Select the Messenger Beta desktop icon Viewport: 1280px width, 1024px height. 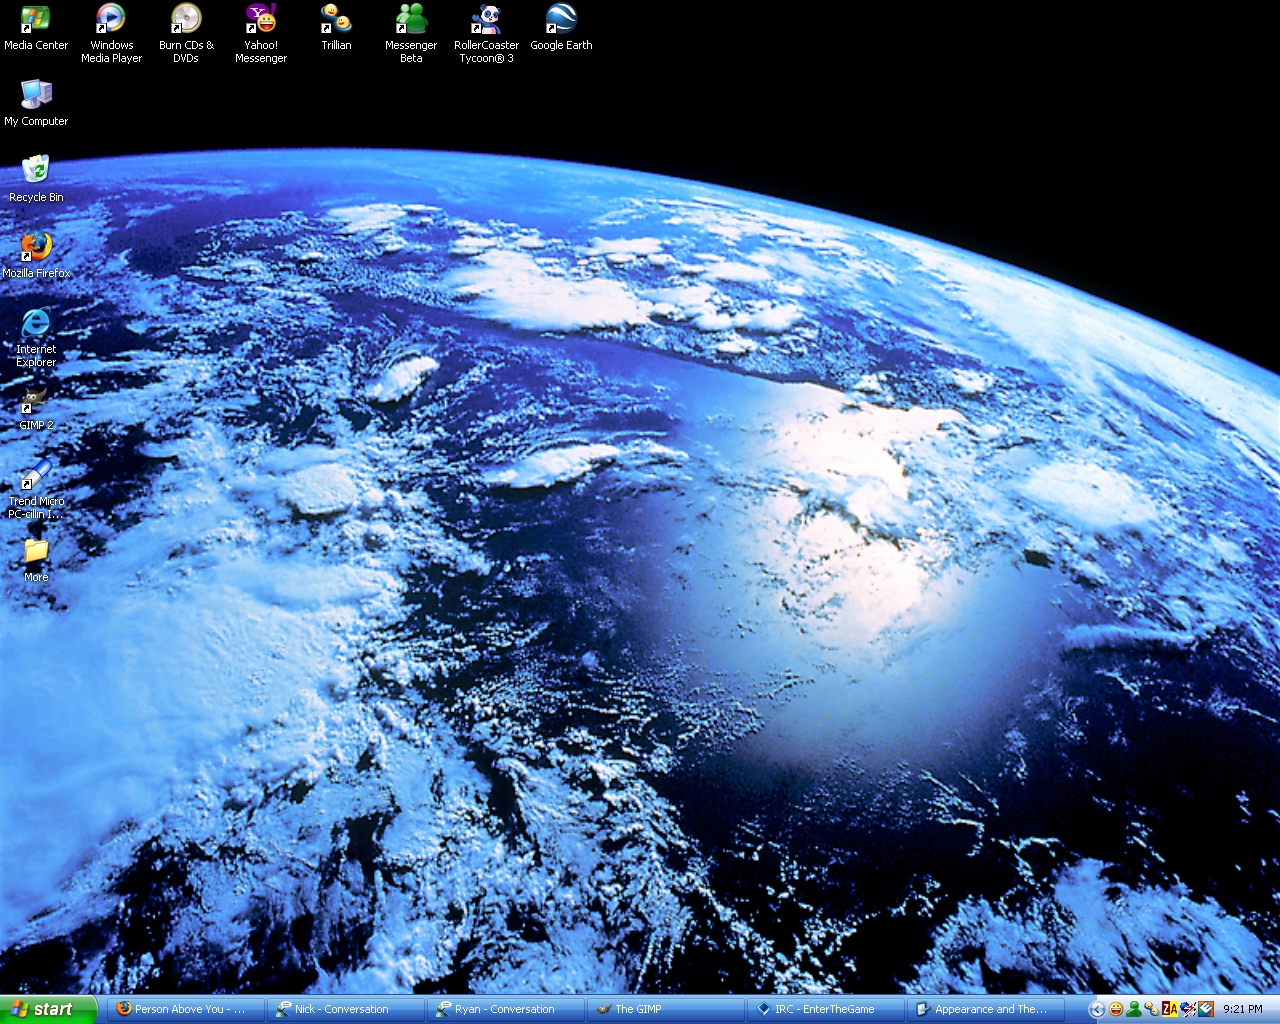click(x=411, y=20)
